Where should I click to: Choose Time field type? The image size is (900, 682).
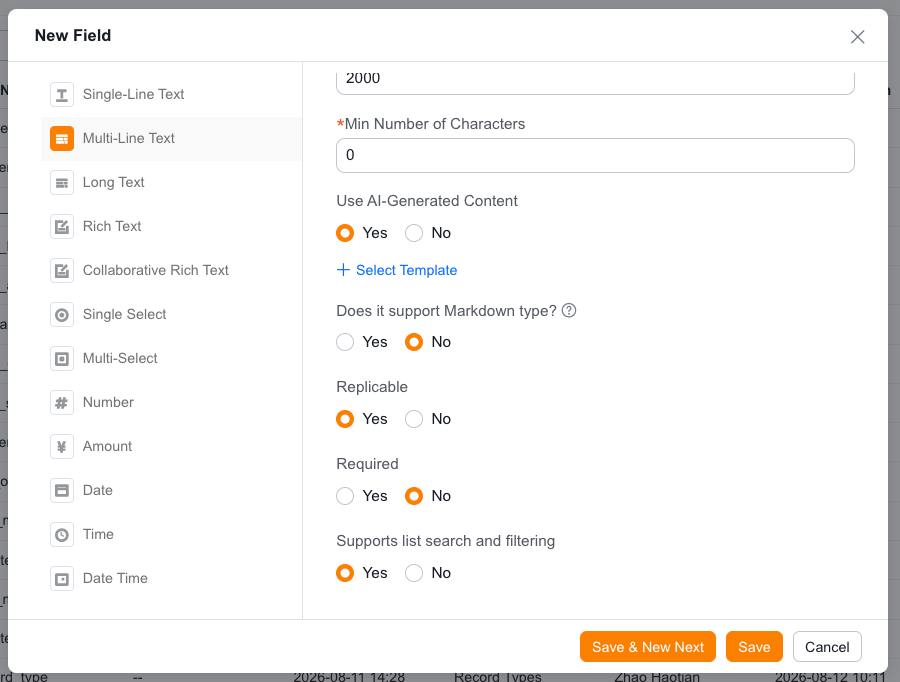pos(171,534)
